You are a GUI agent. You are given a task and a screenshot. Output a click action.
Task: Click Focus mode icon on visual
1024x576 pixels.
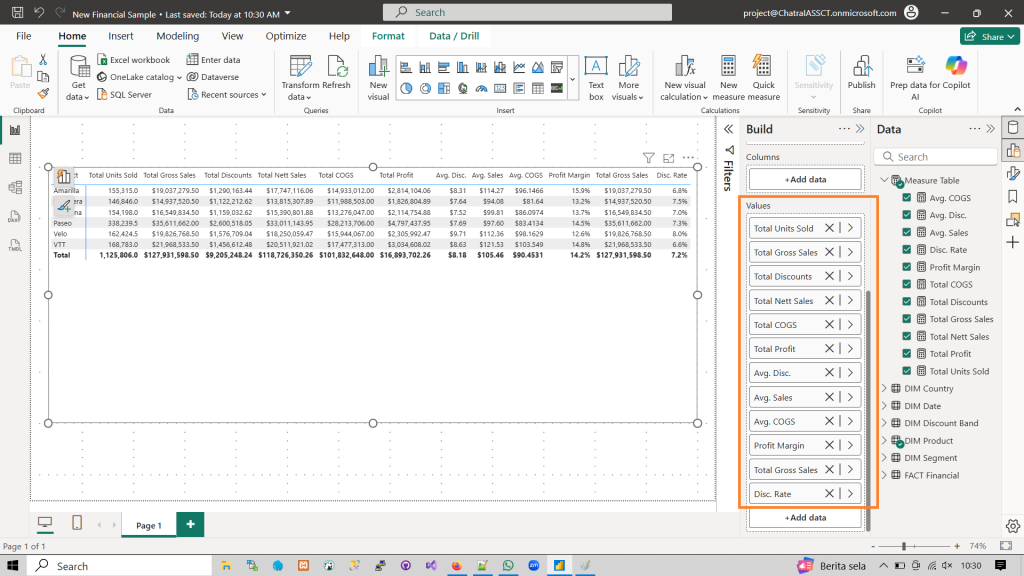click(x=668, y=158)
